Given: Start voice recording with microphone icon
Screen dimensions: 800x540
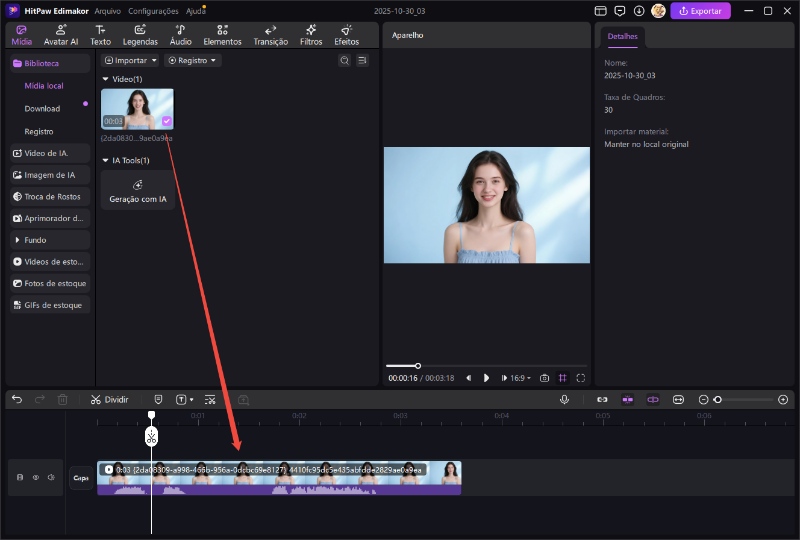Looking at the screenshot, I should click(564, 400).
